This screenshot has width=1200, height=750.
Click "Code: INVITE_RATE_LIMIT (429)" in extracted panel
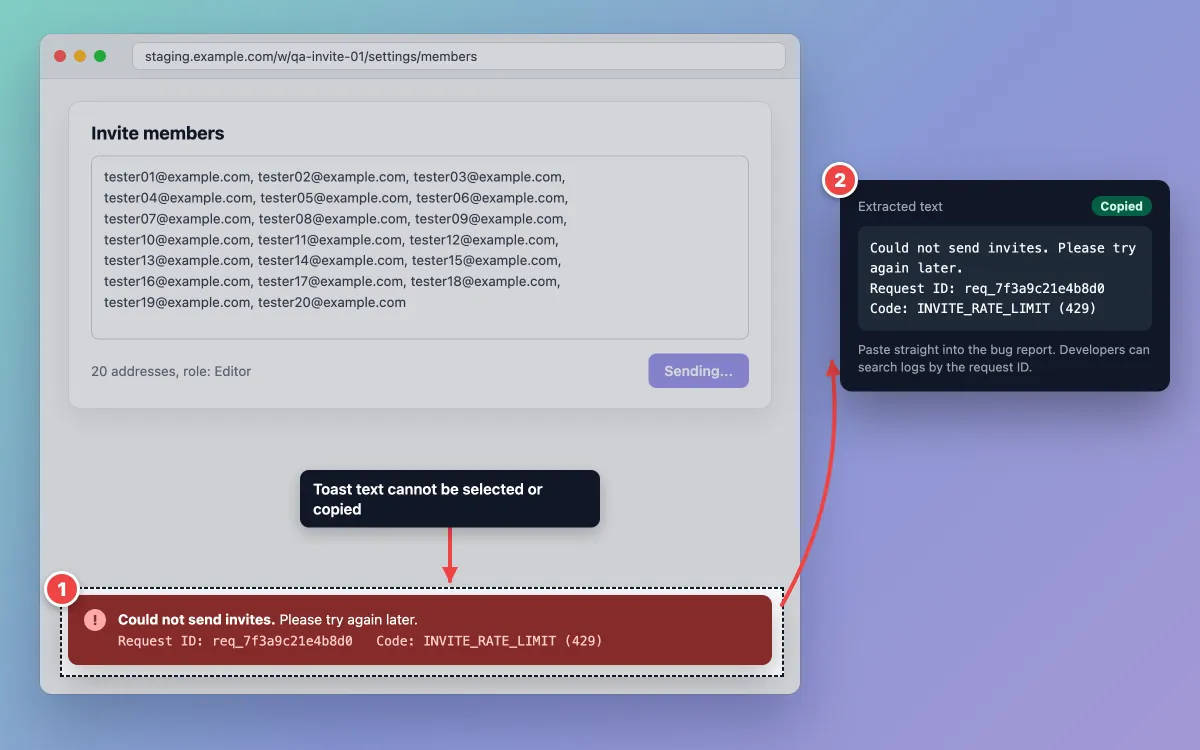(x=983, y=308)
